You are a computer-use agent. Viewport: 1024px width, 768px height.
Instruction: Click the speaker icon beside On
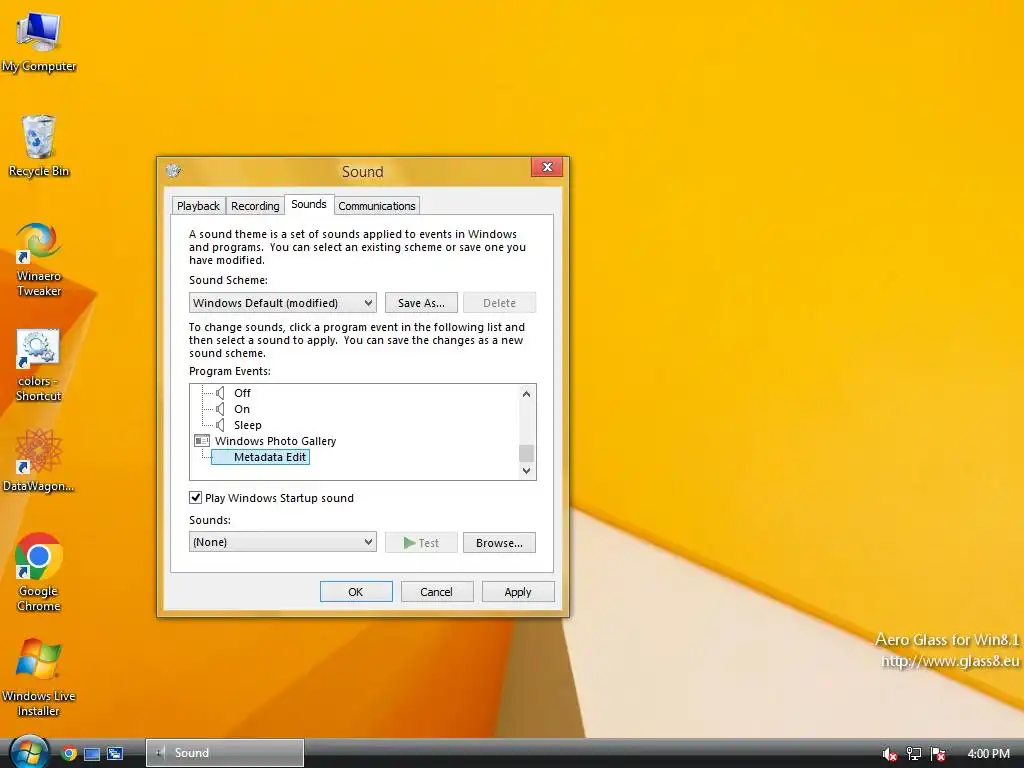coord(221,409)
